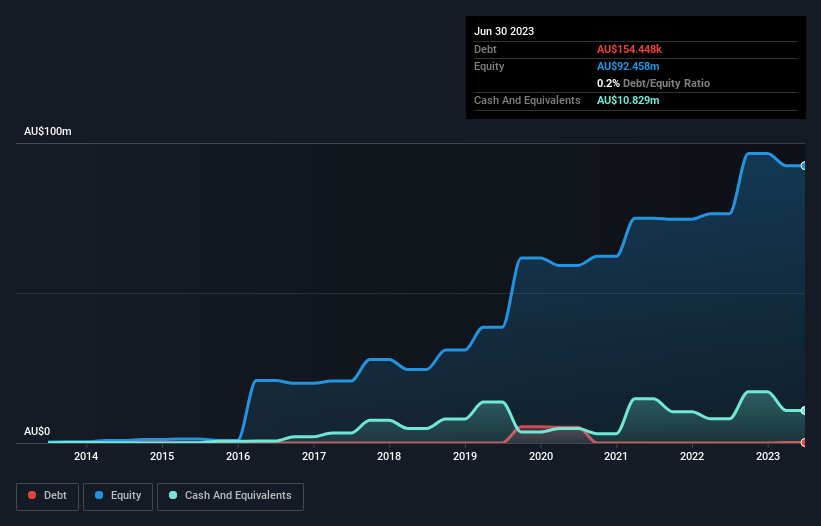Click the teal Cash endpoint marker
Screen dimensions: 821x526
804,410
